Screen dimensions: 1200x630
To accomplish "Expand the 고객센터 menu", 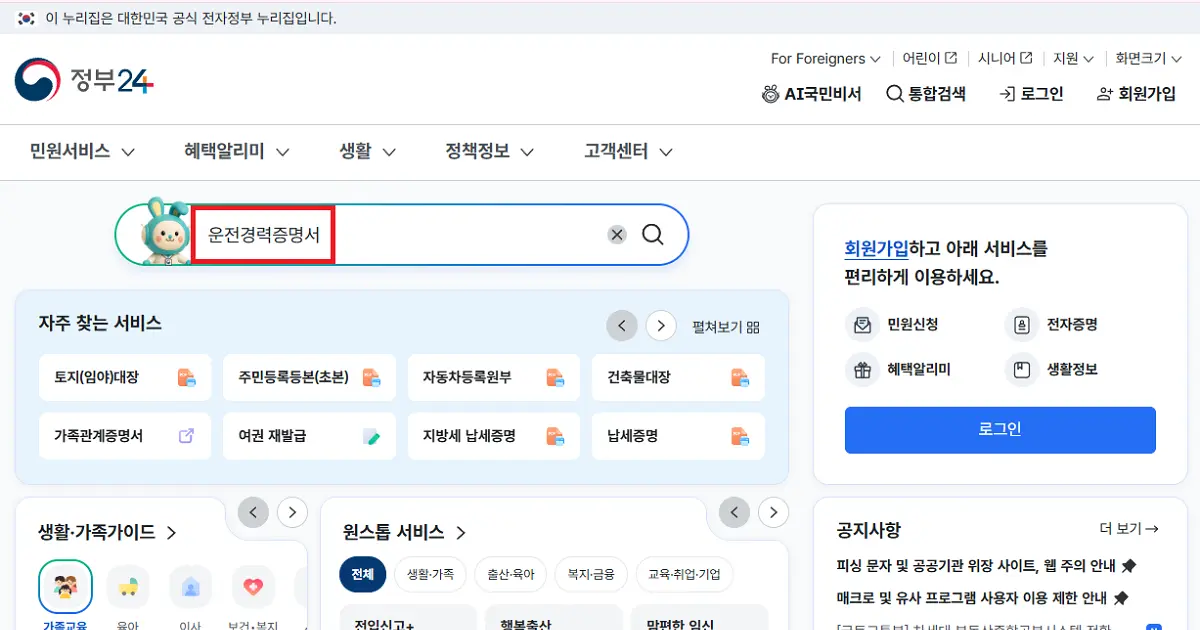I will [x=629, y=152].
